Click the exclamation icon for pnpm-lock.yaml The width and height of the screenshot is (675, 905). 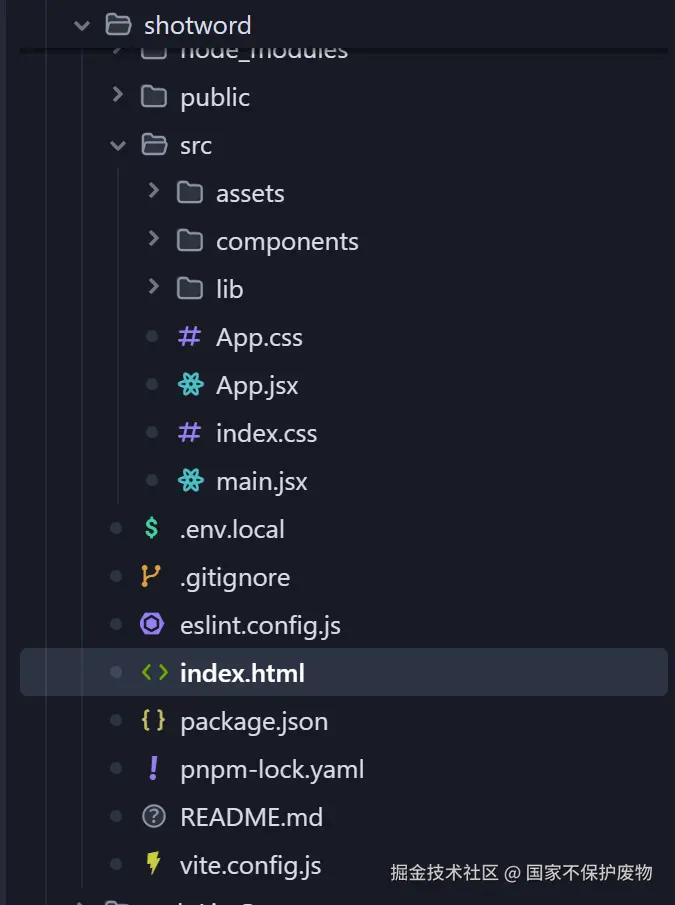pos(153,769)
